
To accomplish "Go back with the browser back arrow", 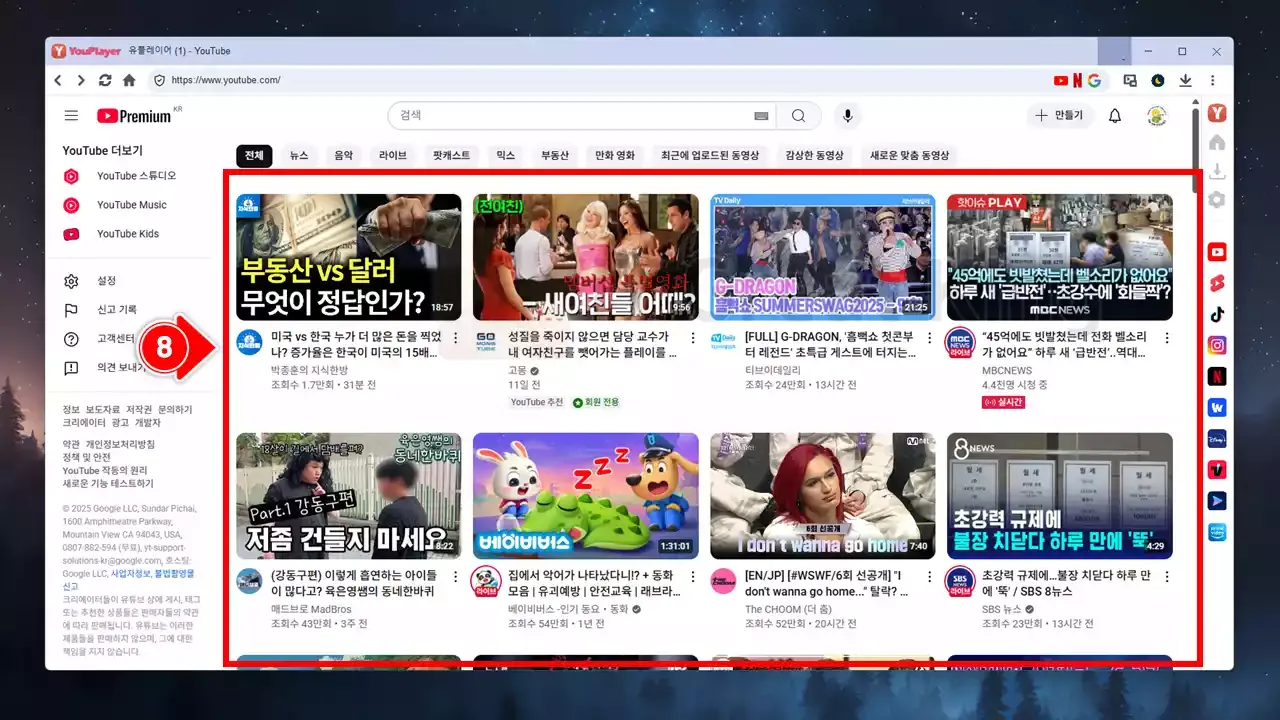I will click(x=57, y=80).
